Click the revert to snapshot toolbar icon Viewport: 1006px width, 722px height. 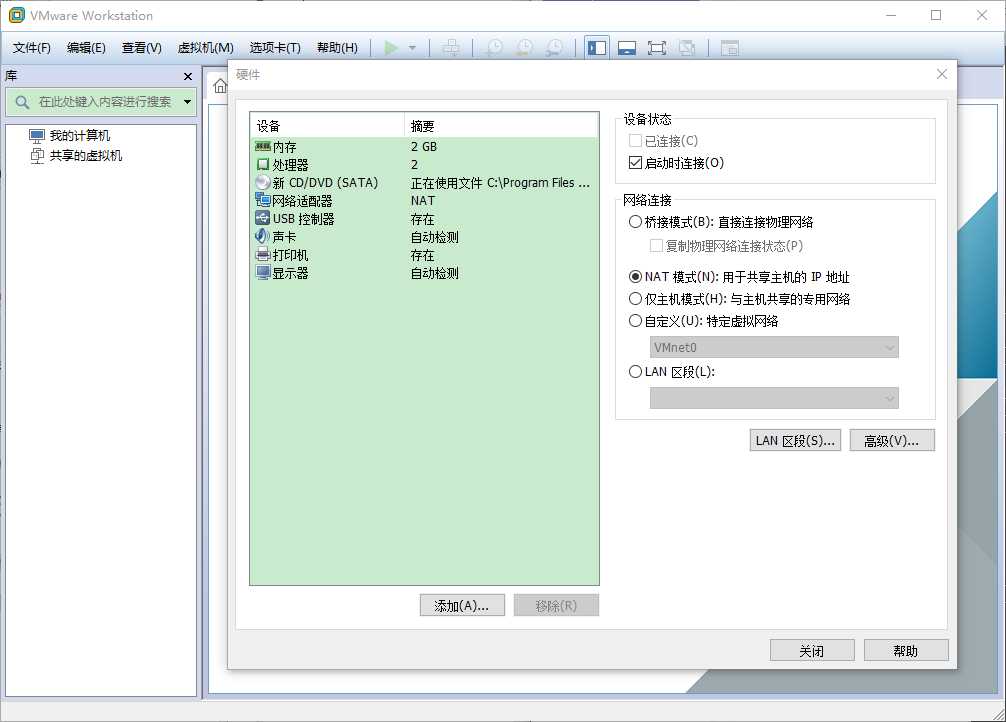point(525,48)
